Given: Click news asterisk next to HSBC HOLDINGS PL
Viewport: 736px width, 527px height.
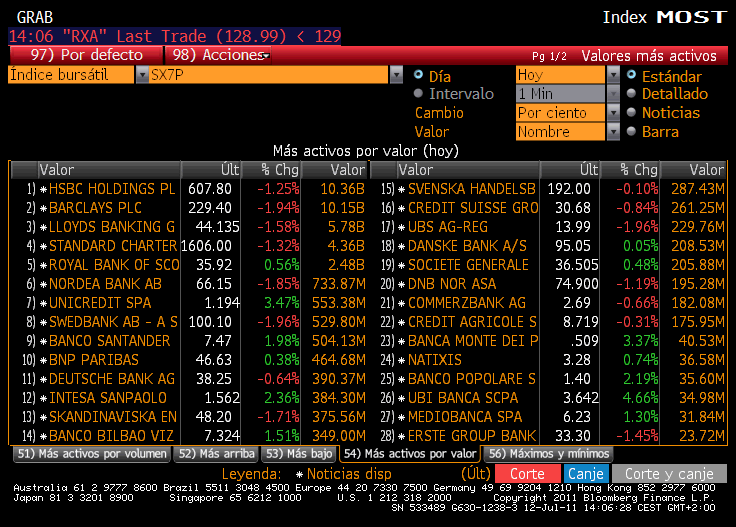Looking at the screenshot, I should (43, 190).
